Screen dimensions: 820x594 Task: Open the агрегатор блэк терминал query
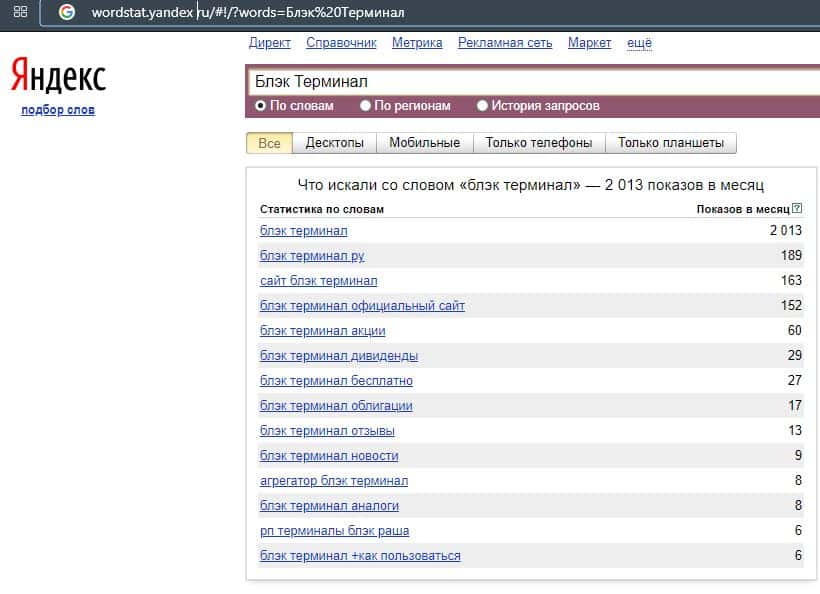coord(334,481)
